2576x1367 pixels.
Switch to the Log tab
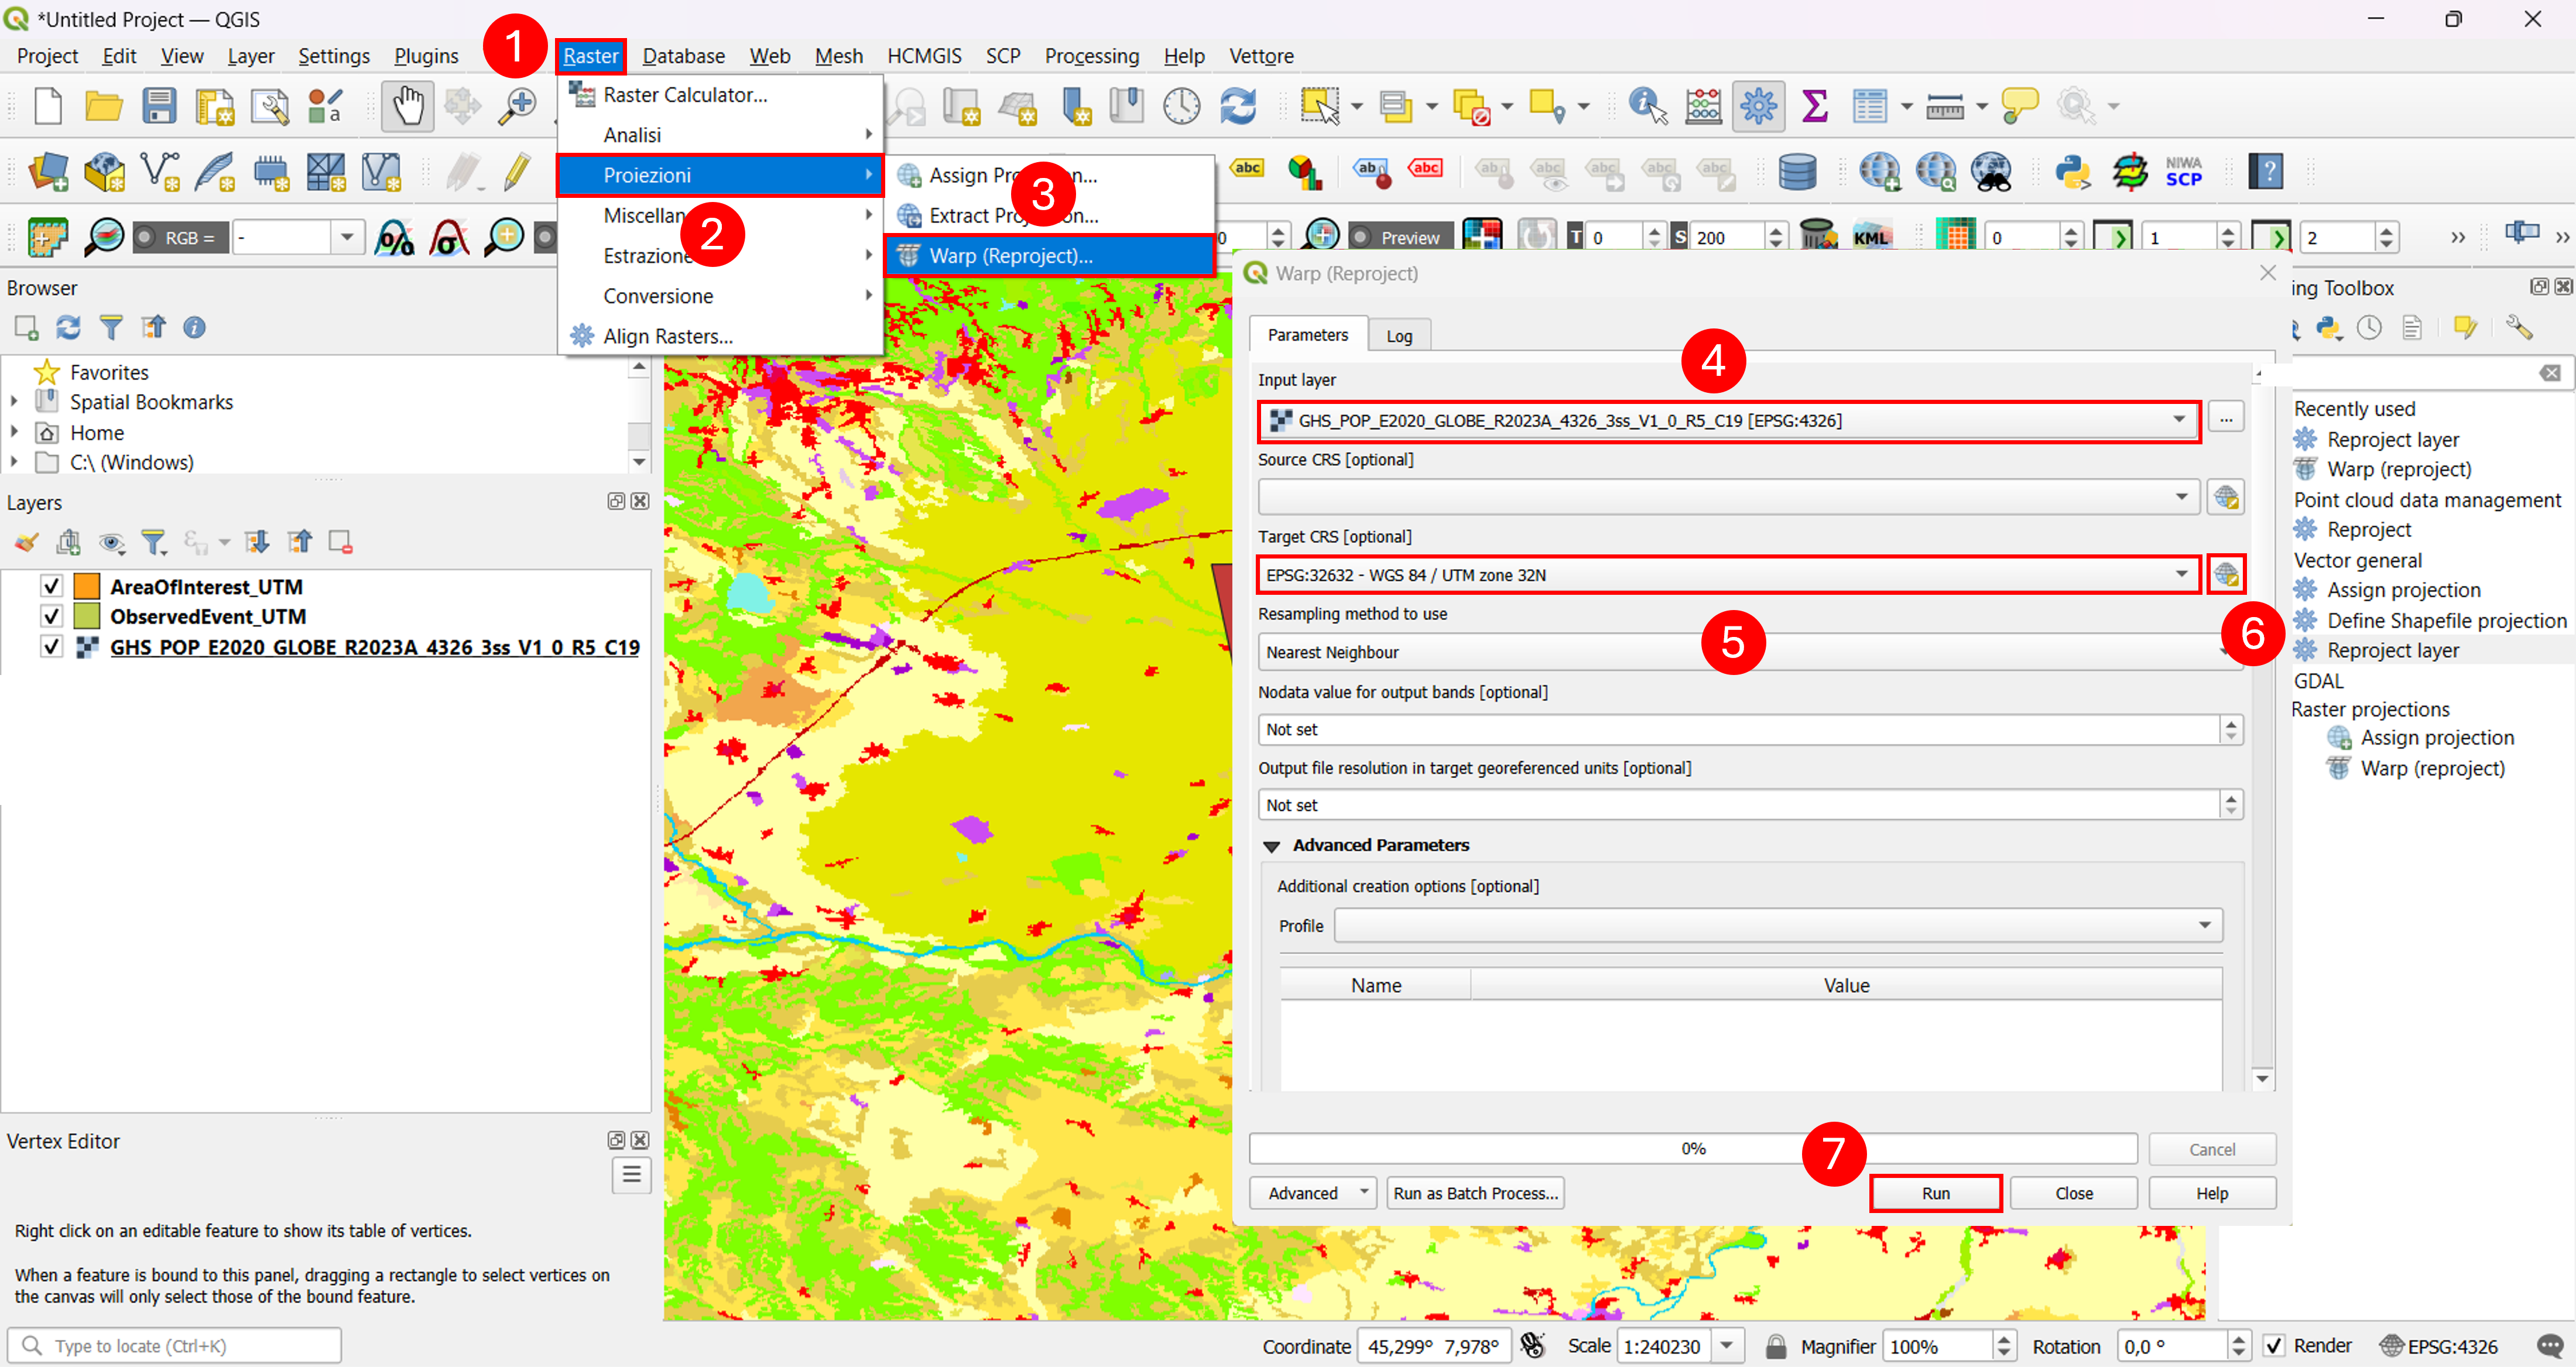[1398, 336]
